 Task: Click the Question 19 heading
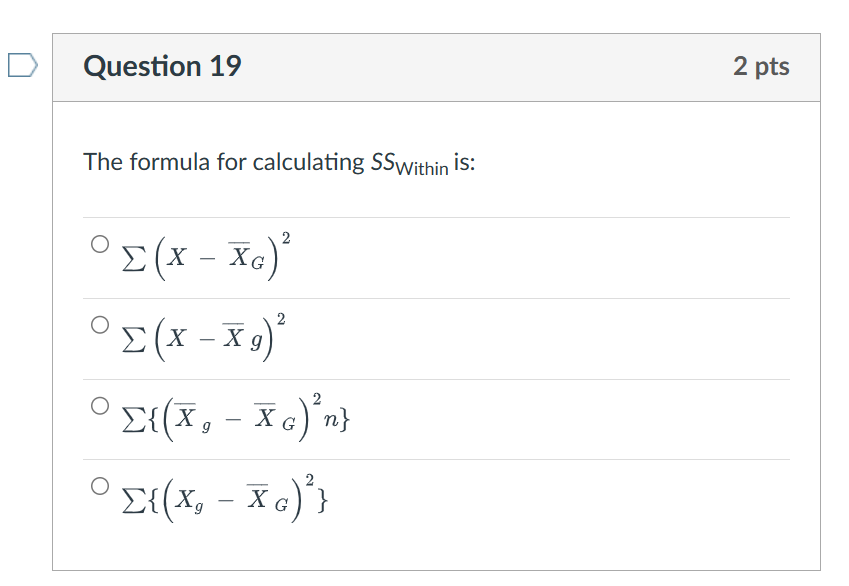point(162,66)
